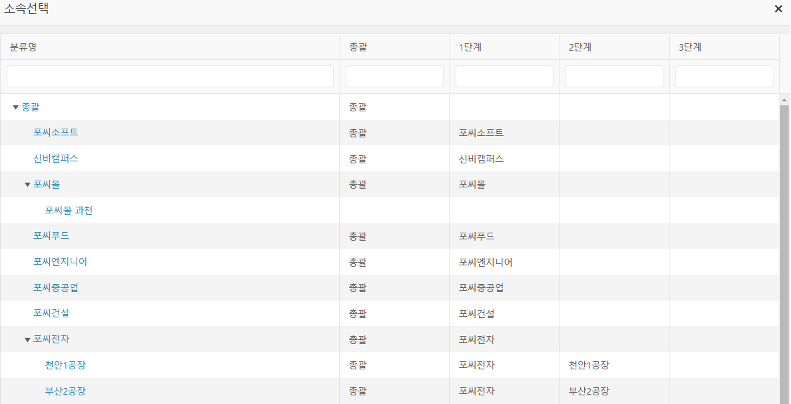Choose the 포씨건설 entry
Viewport: 791px width, 404px height.
[x=51, y=314]
